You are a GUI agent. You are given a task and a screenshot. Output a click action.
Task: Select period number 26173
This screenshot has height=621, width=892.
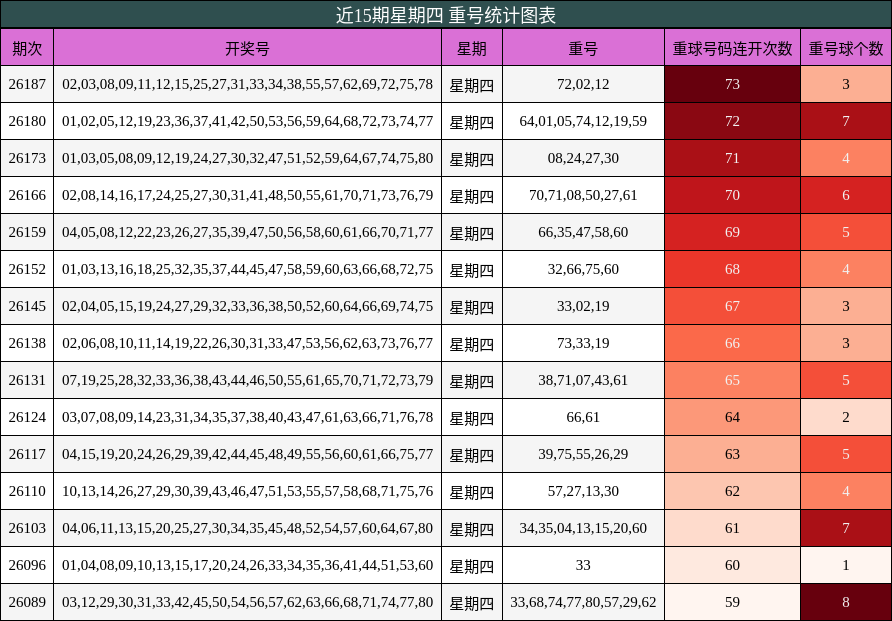(27, 158)
